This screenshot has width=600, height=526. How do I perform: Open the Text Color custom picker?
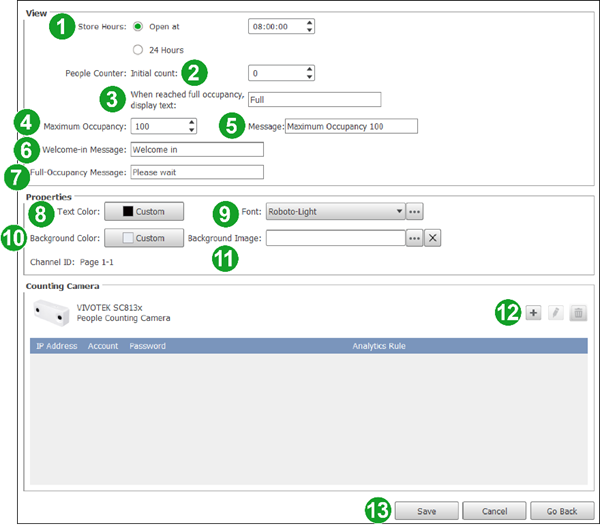144,212
